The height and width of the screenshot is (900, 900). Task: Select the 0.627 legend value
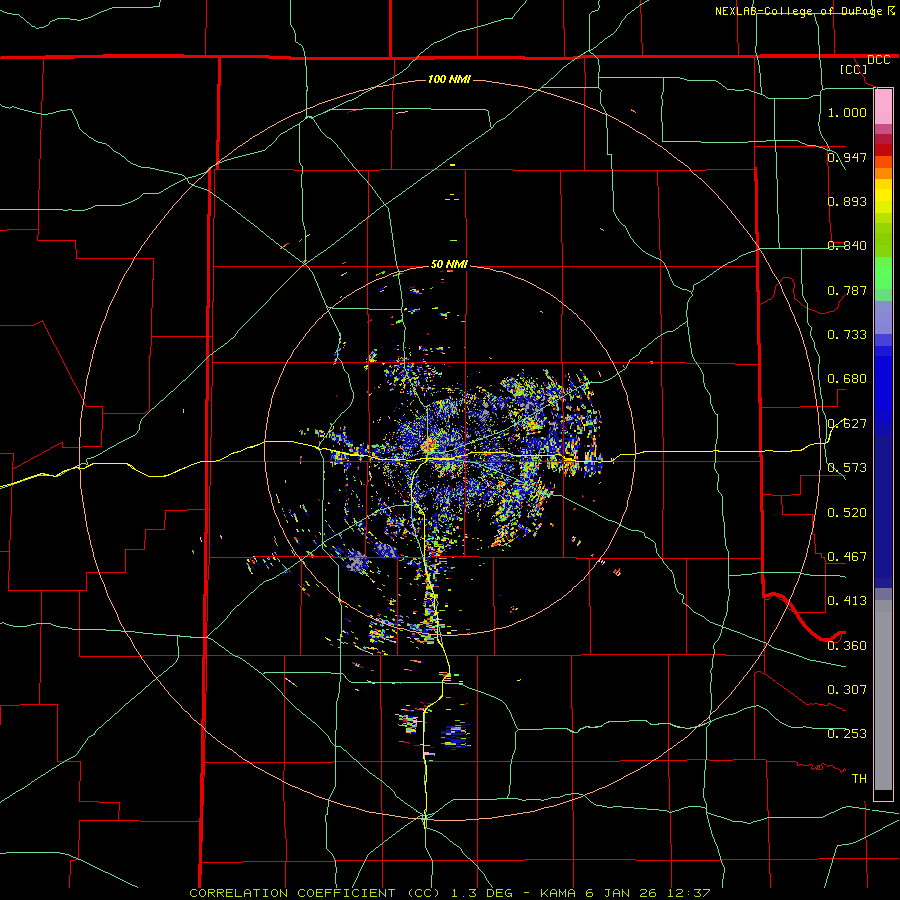[847, 424]
